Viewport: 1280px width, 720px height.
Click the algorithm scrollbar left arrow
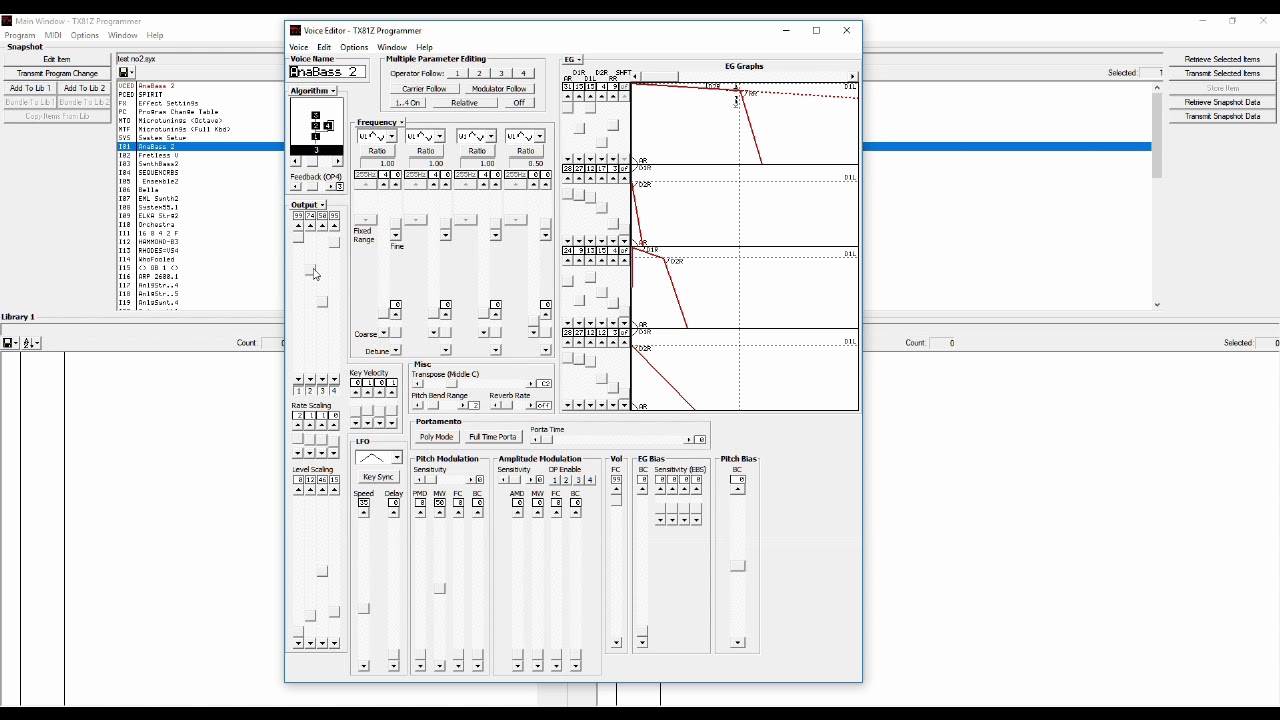tap(295, 161)
